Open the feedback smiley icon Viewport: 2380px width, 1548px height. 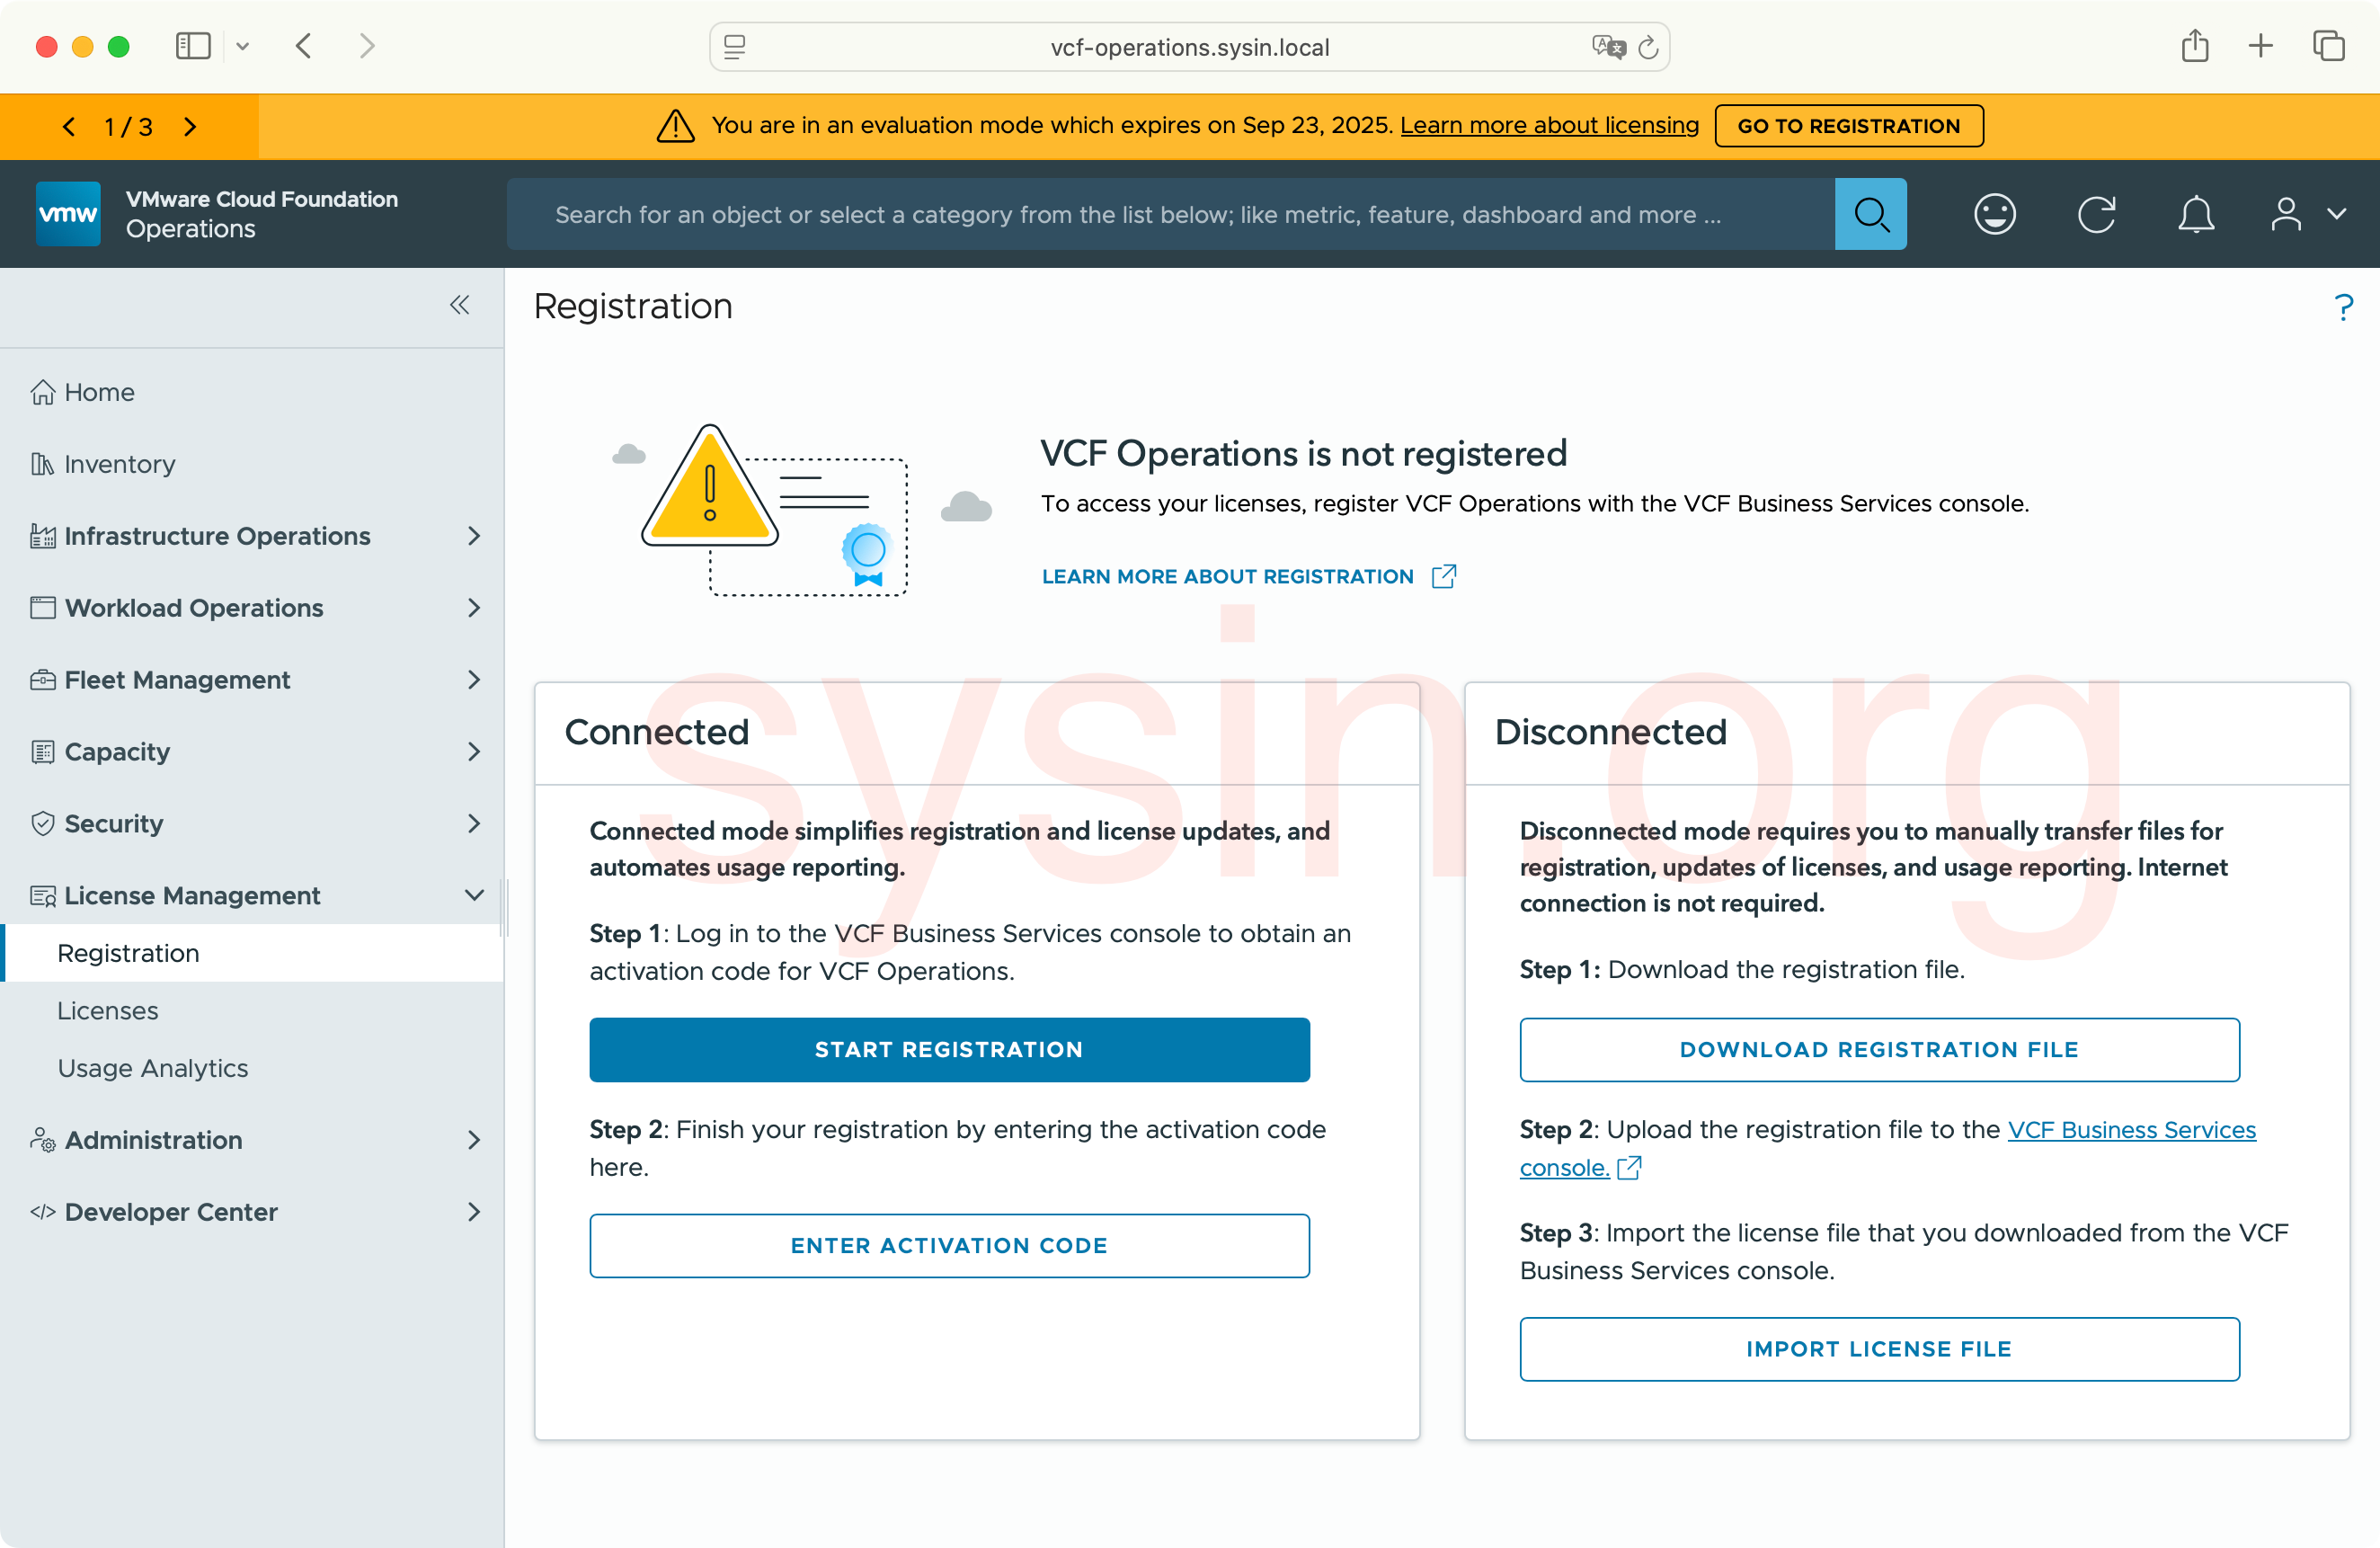(x=1994, y=213)
